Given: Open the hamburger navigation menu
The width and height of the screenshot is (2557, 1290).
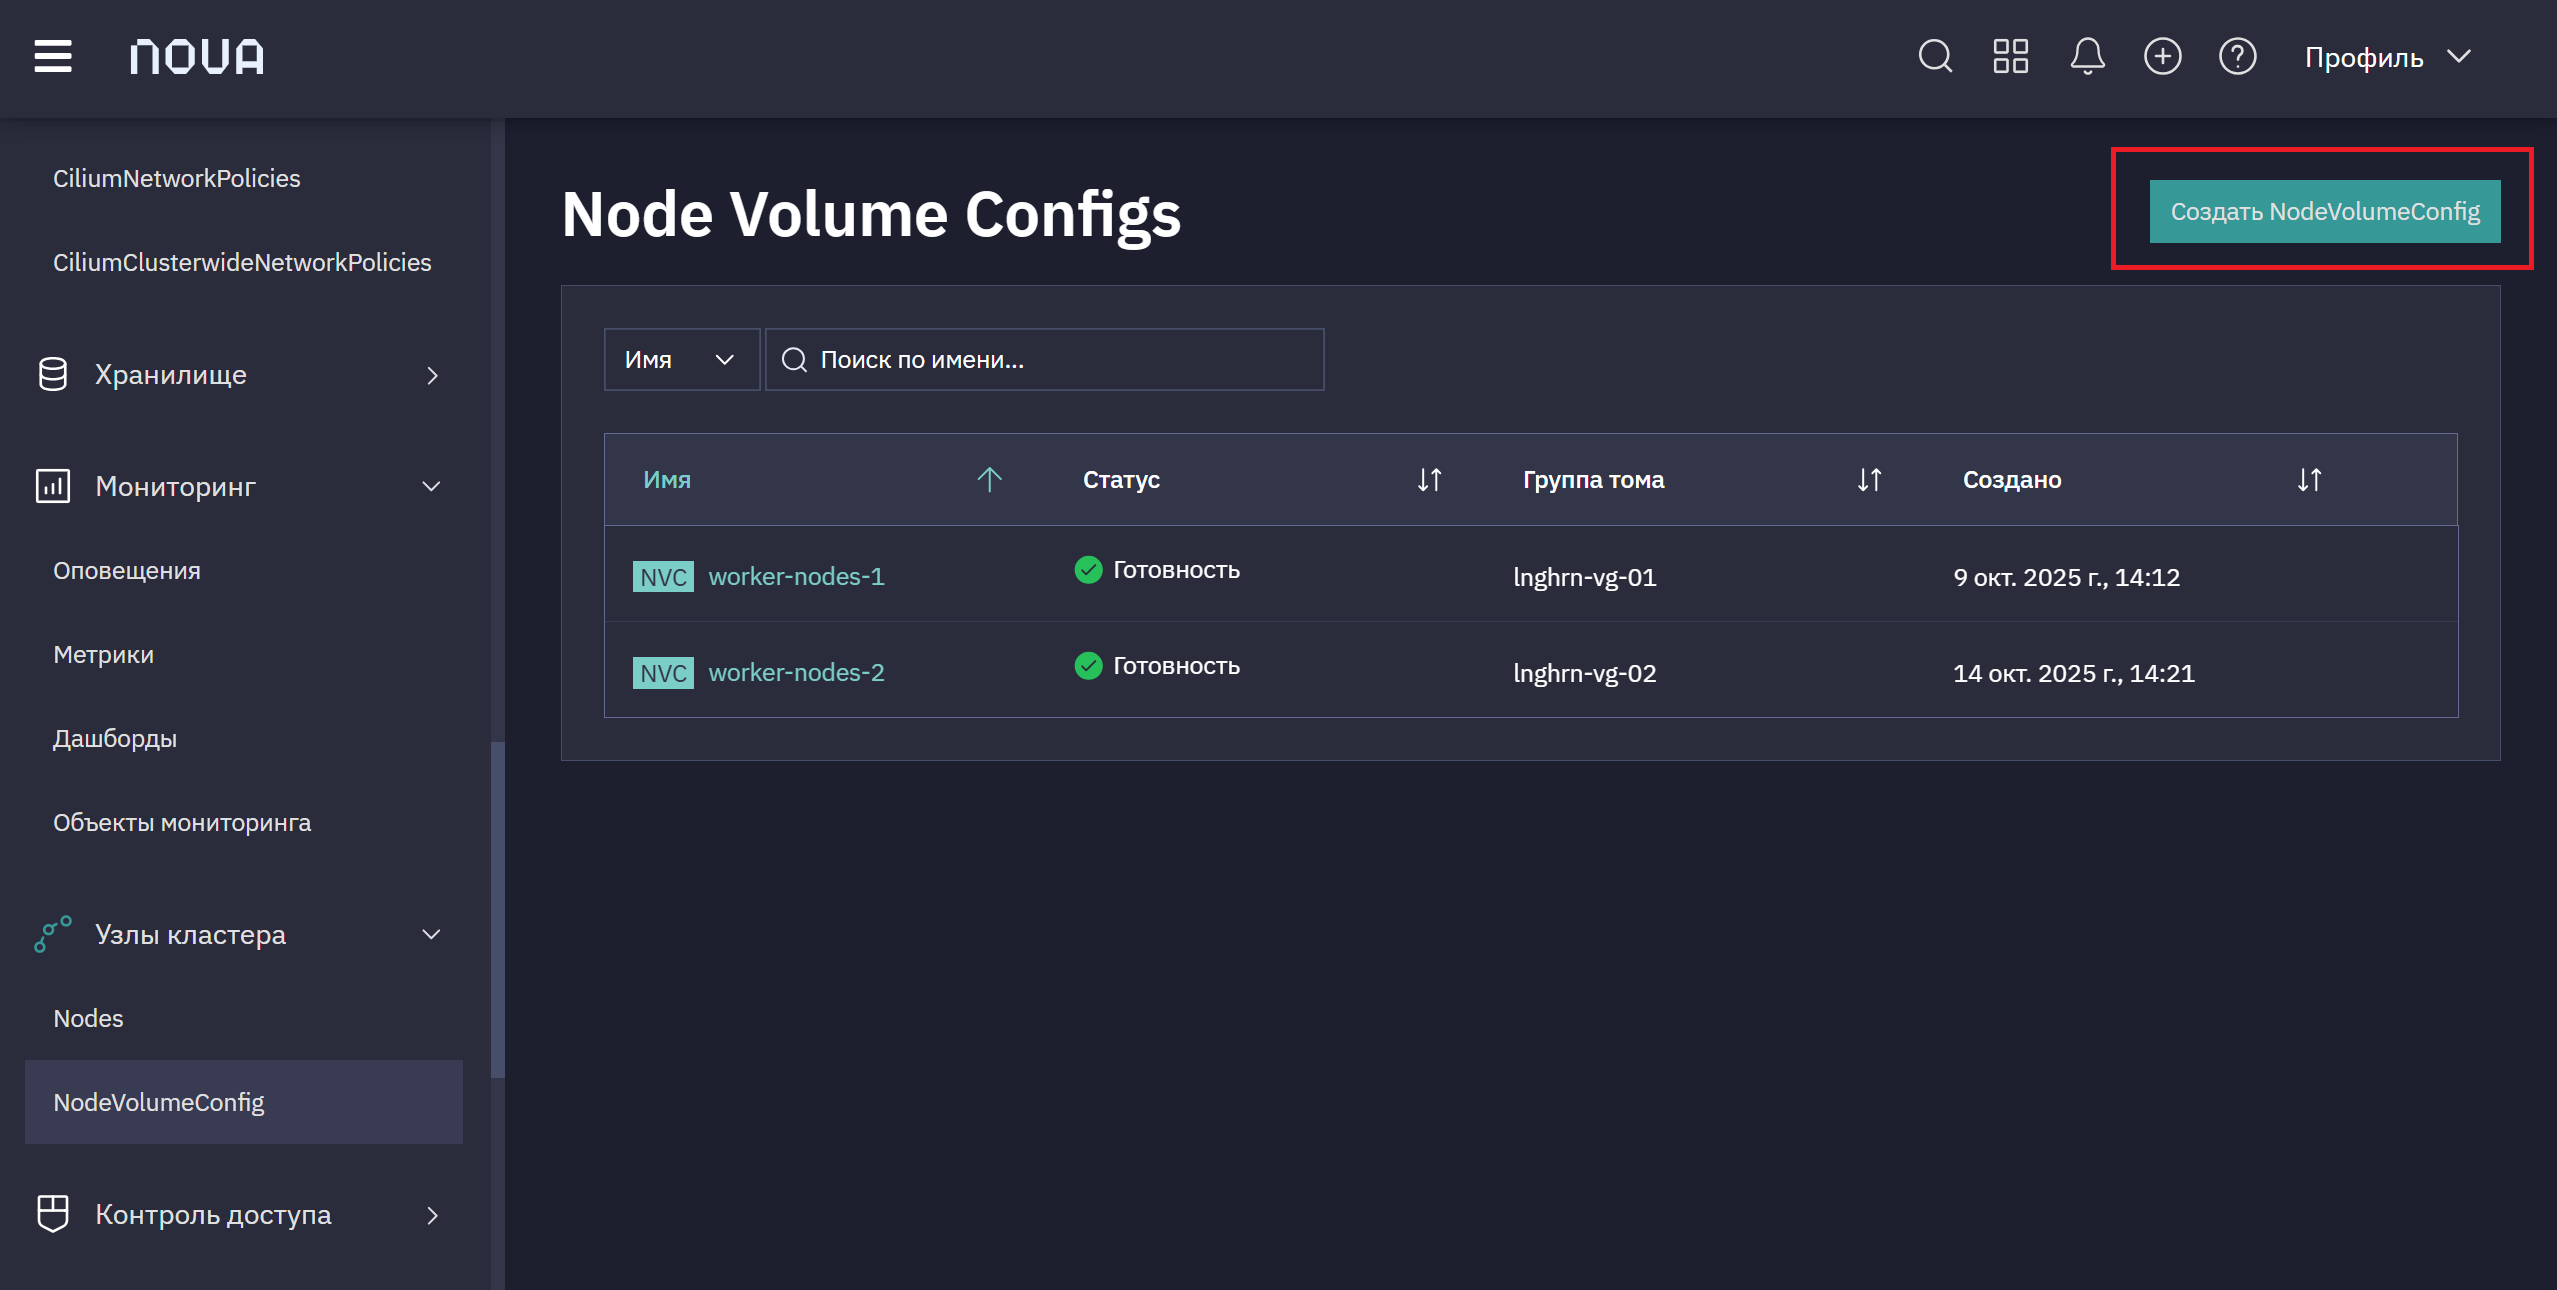Looking at the screenshot, I should coord(53,57).
